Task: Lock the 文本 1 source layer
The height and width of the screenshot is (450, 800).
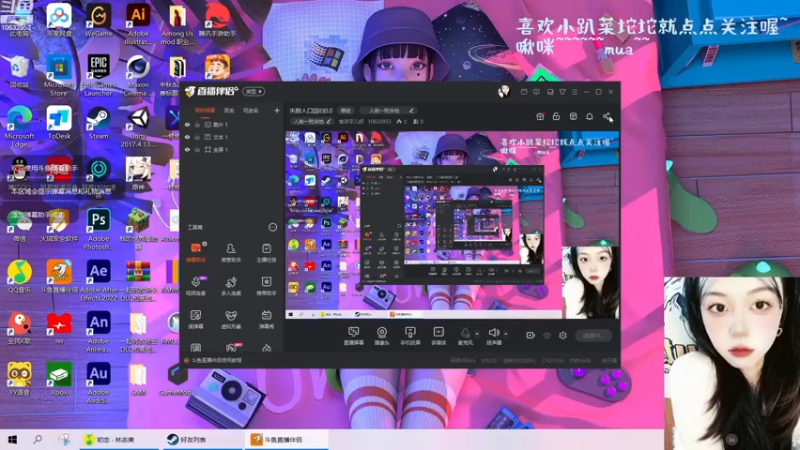Action: (x=197, y=137)
